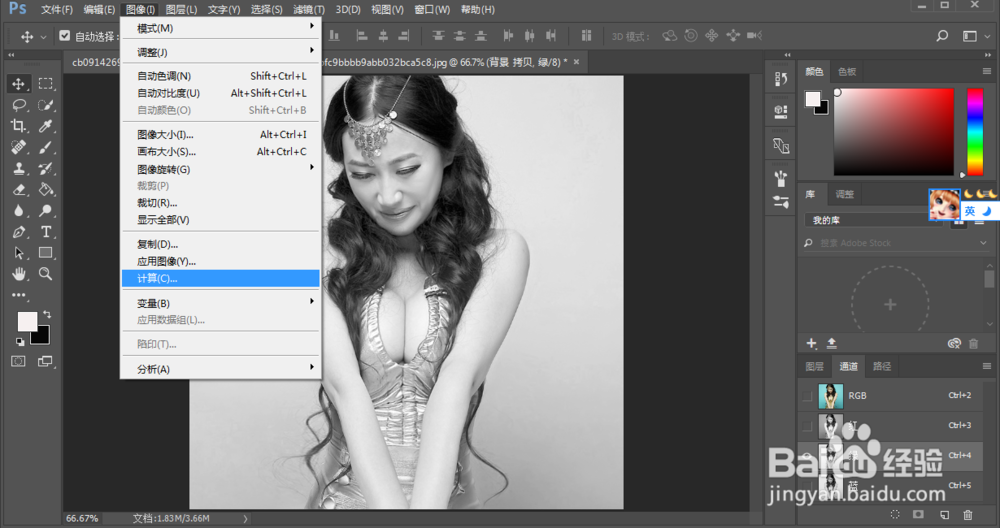Select the Zoom tool in the toolbar
Image resolution: width=1000 pixels, height=528 pixels.
pos(46,274)
